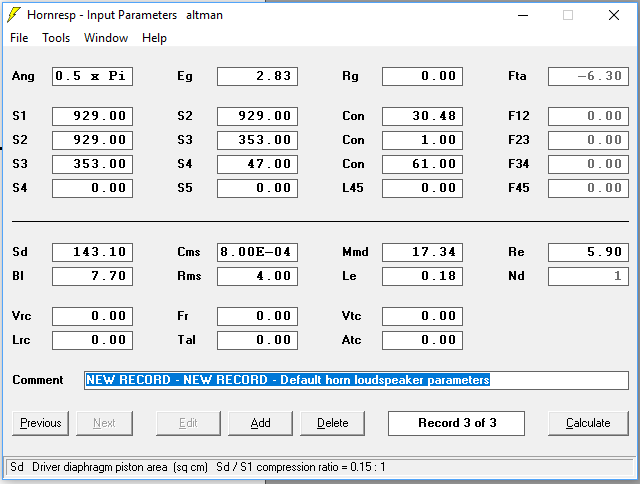Click the topmost Con label to toggle flare type
Viewport: 640px width, 484px height.
[x=353, y=116]
